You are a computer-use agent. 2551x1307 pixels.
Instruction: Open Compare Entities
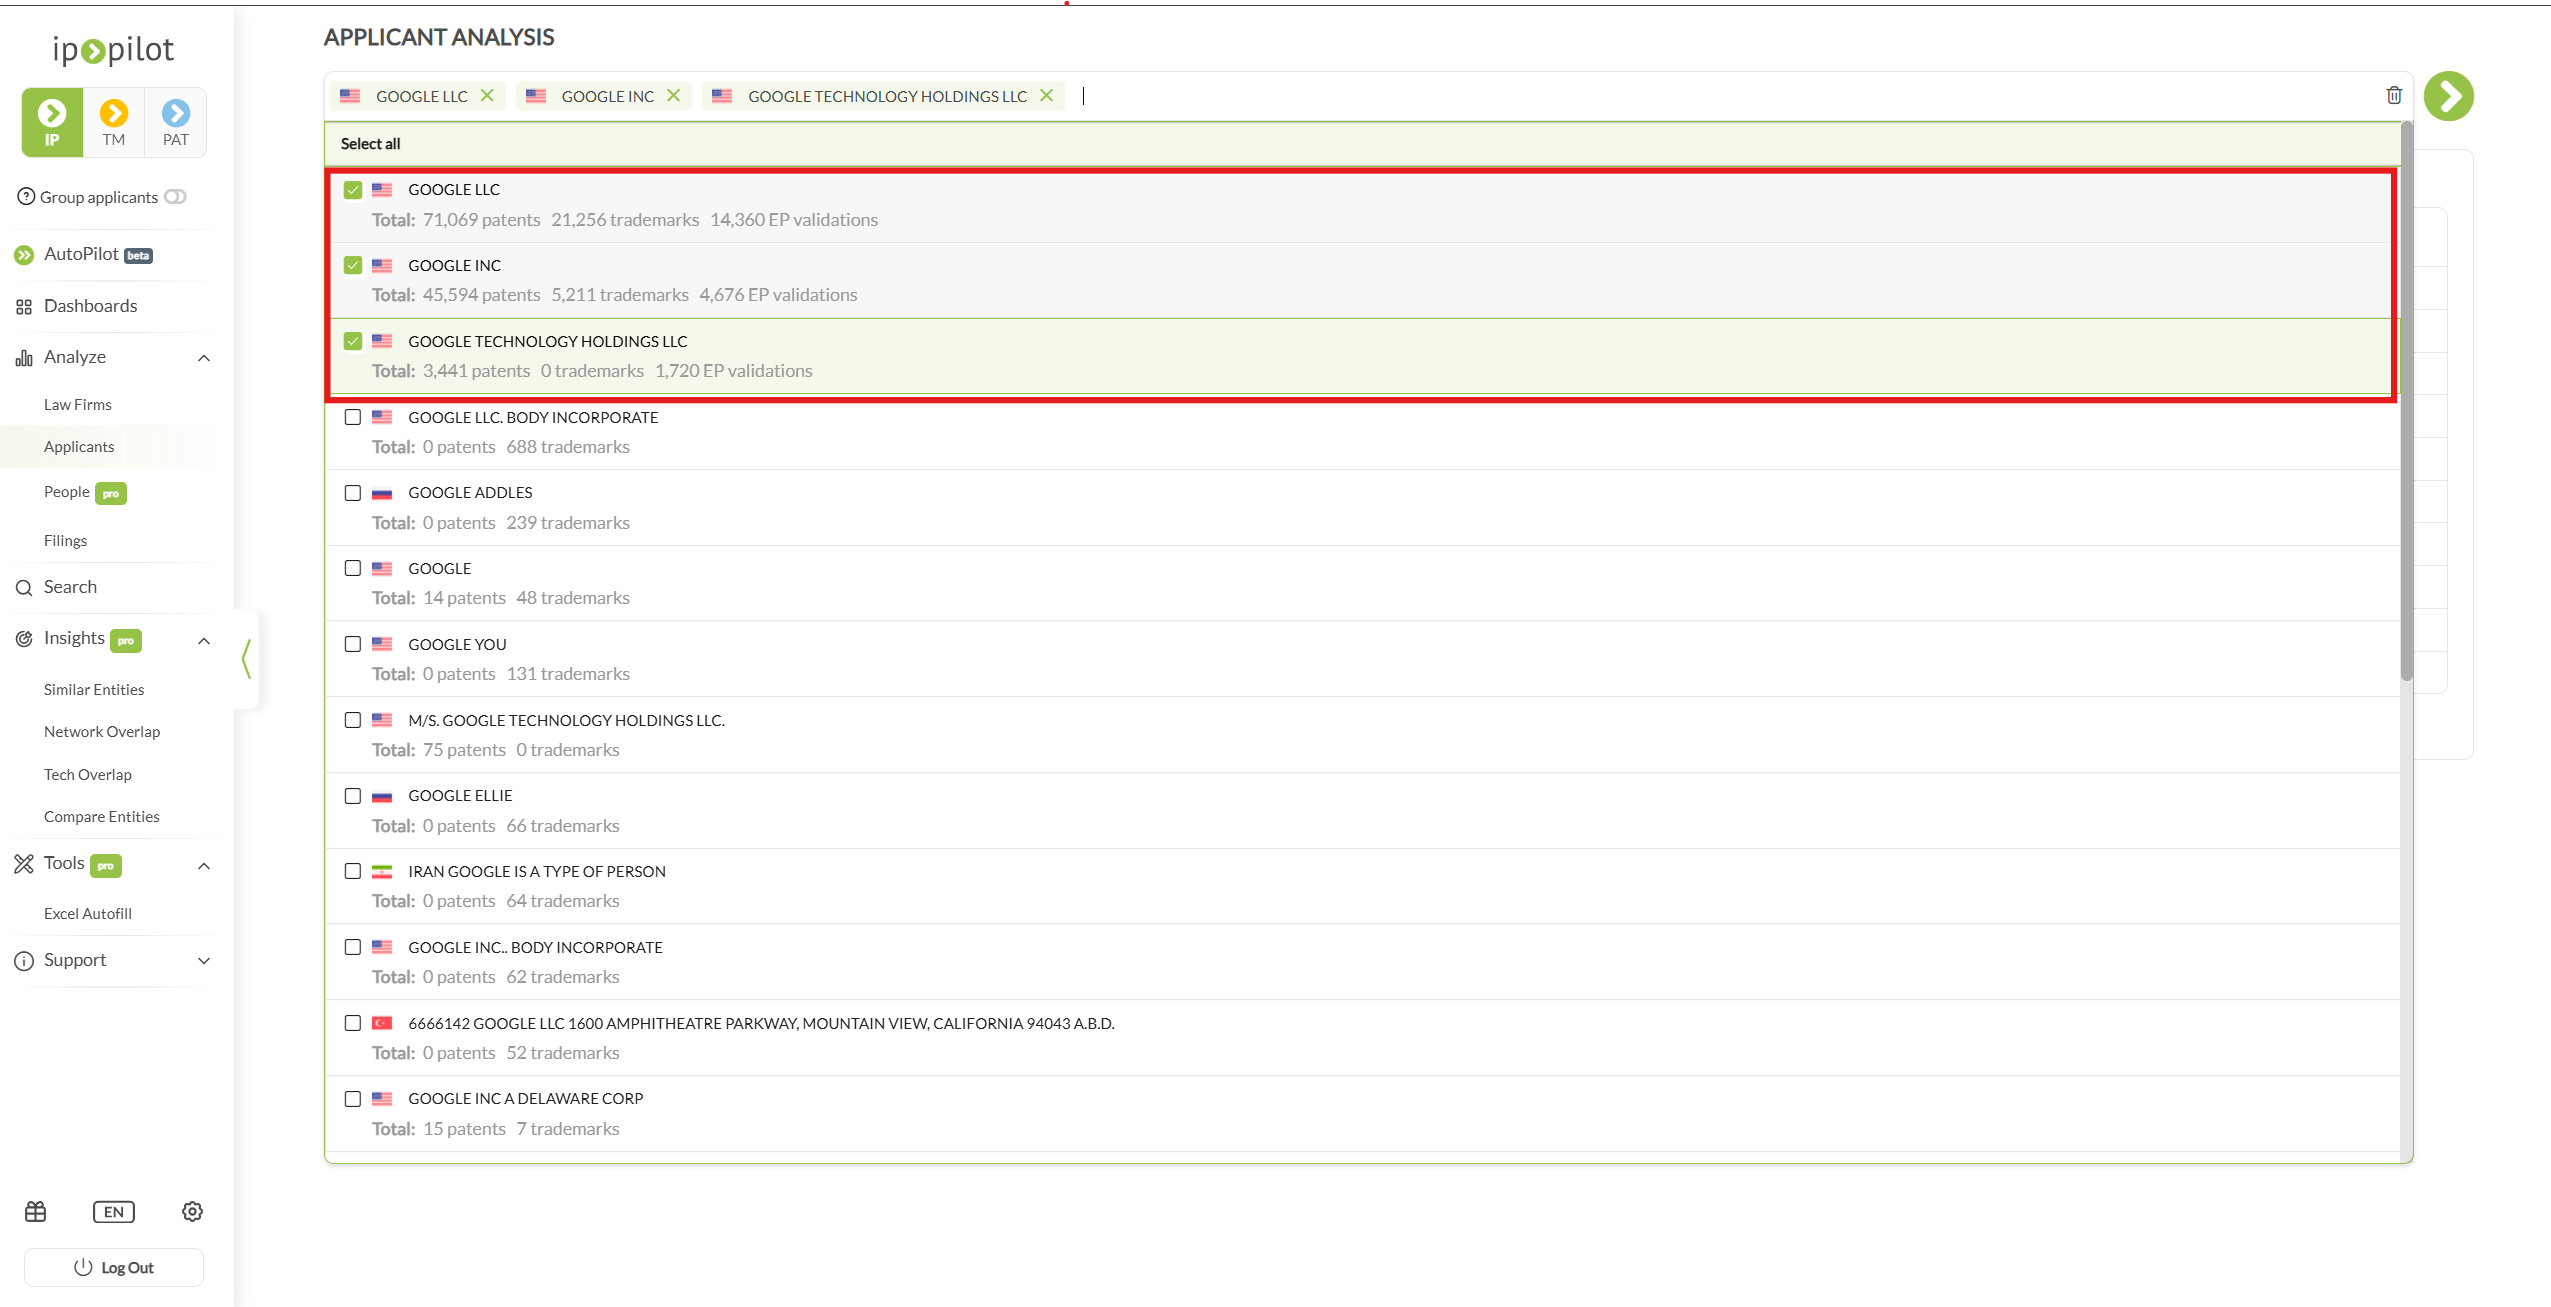coord(101,816)
